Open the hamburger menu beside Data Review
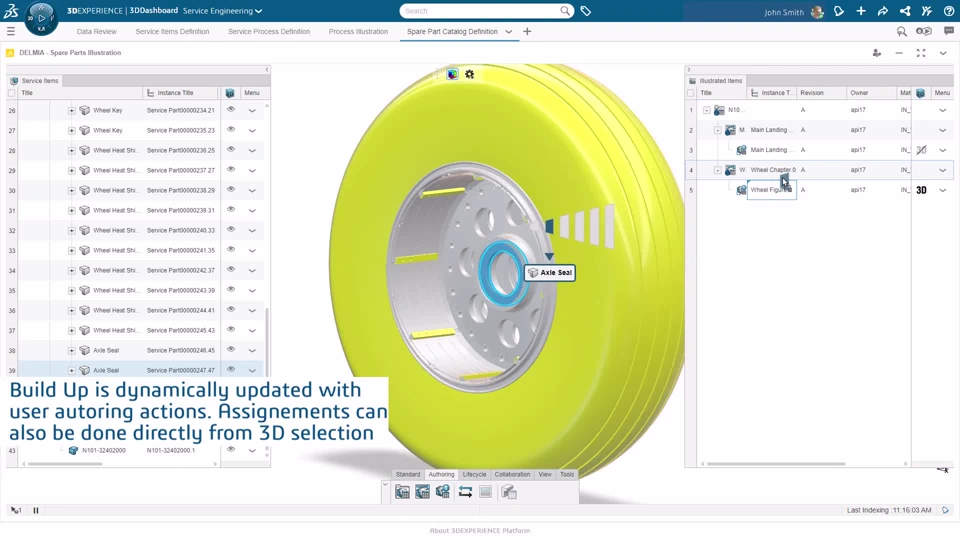Image resolution: width=960 pixels, height=540 pixels. [x=11, y=31]
